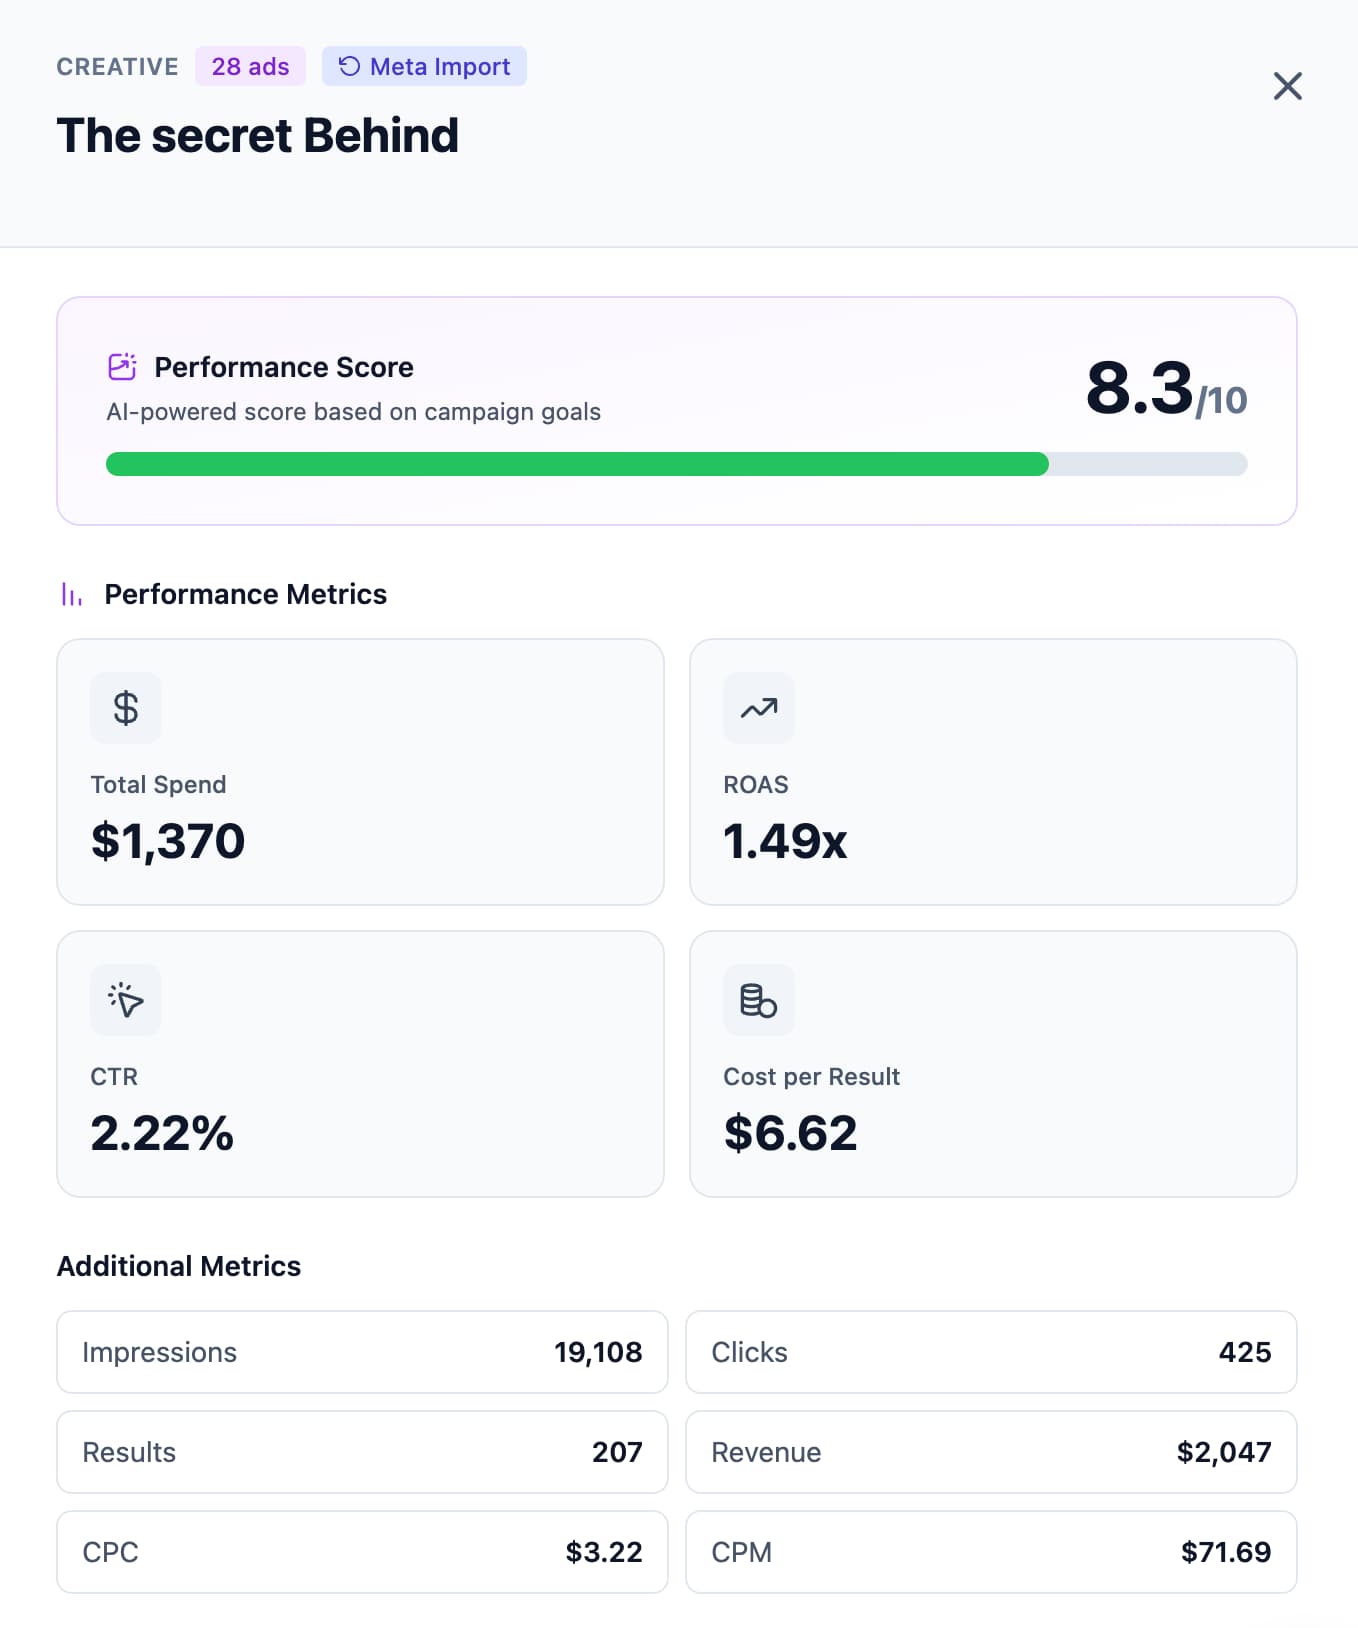The image size is (1358, 1628).
Task: Select the CPM row showing $71.69
Action: point(991,1552)
